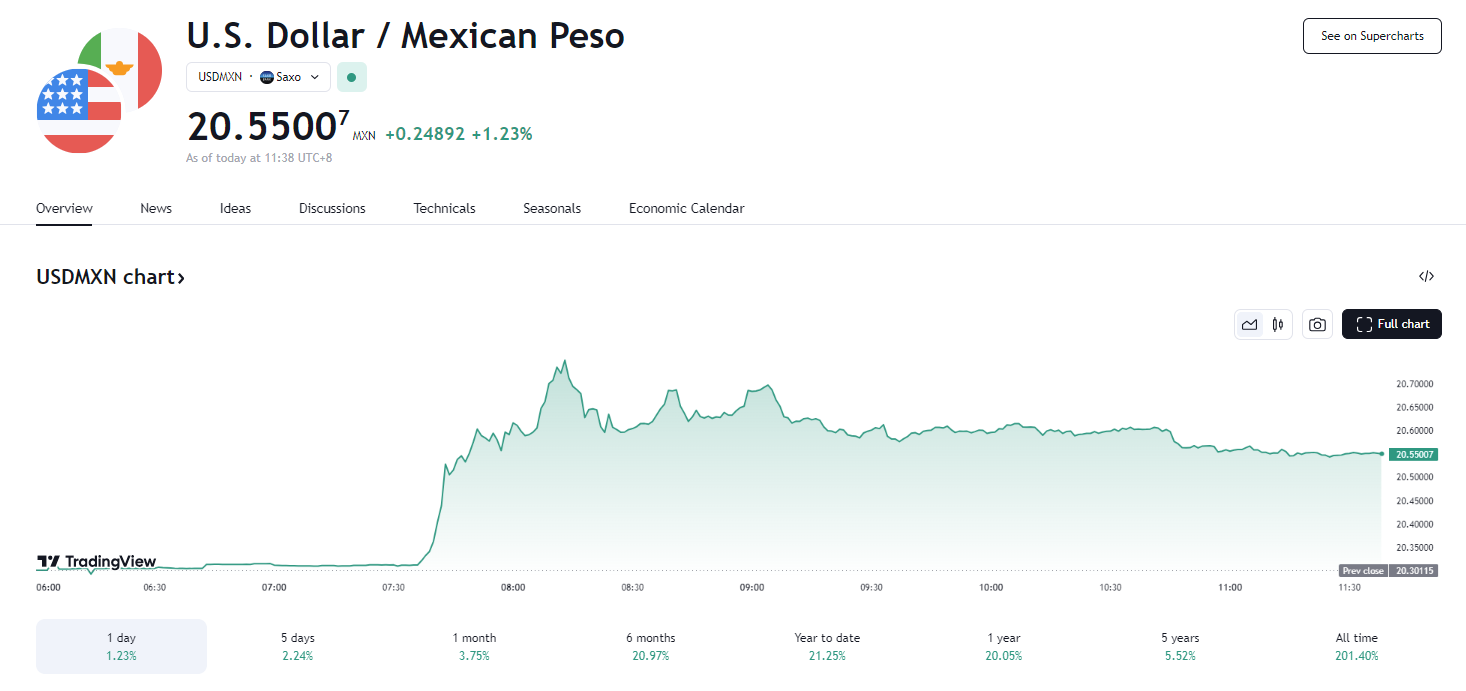Click the TradingView logo on chart
This screenshot has height=691, width=1466.
coord(96,562)
